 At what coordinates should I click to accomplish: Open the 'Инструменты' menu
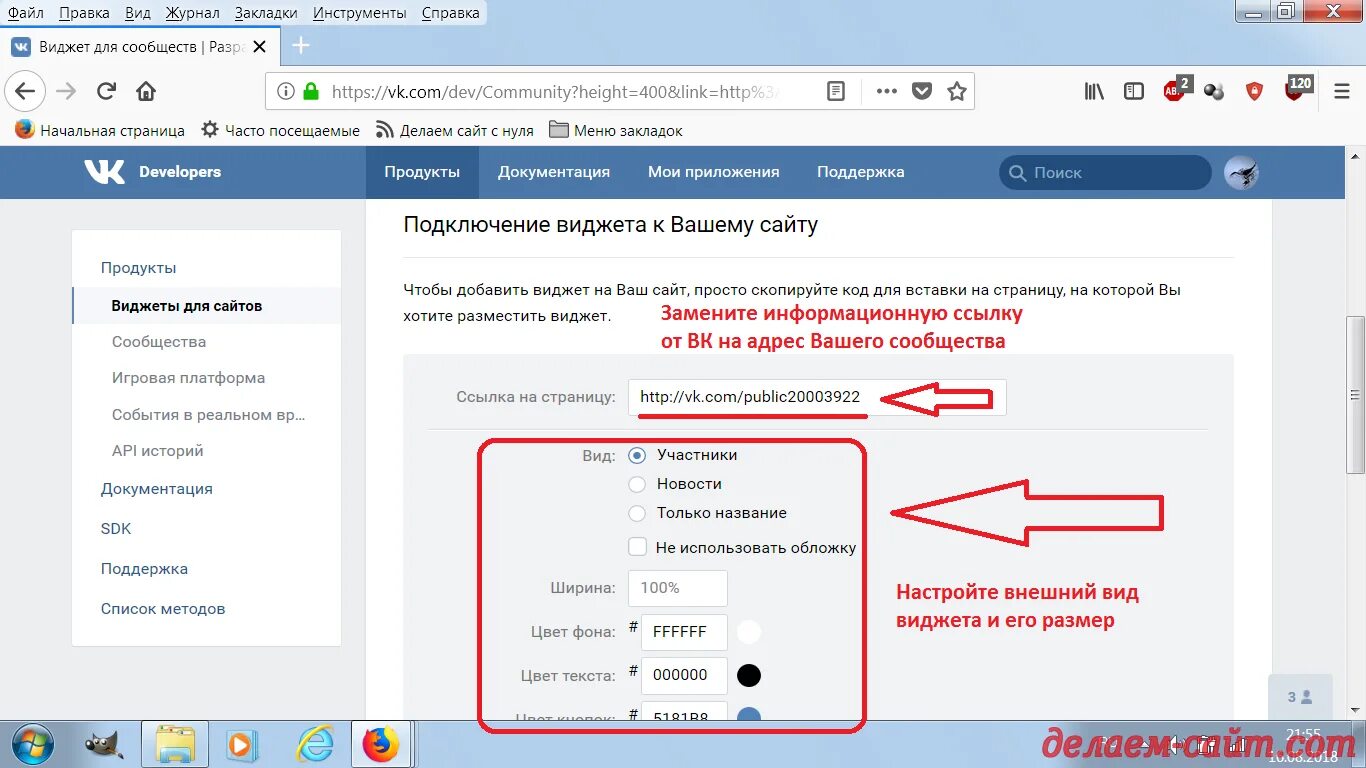point(359,13)
